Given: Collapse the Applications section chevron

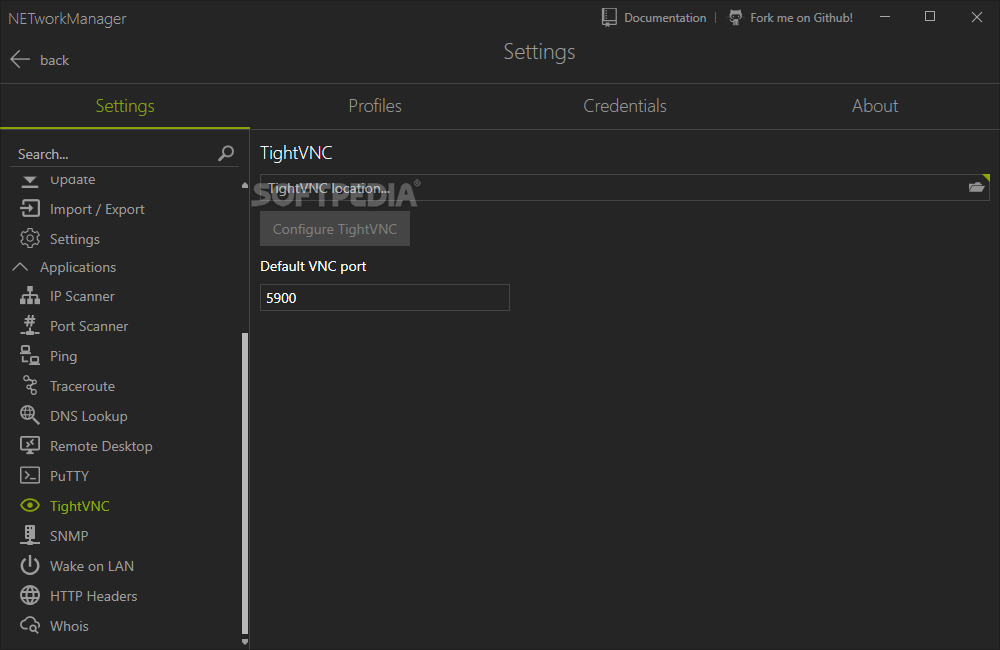Looking at the screenshot, I should point(20,267).
